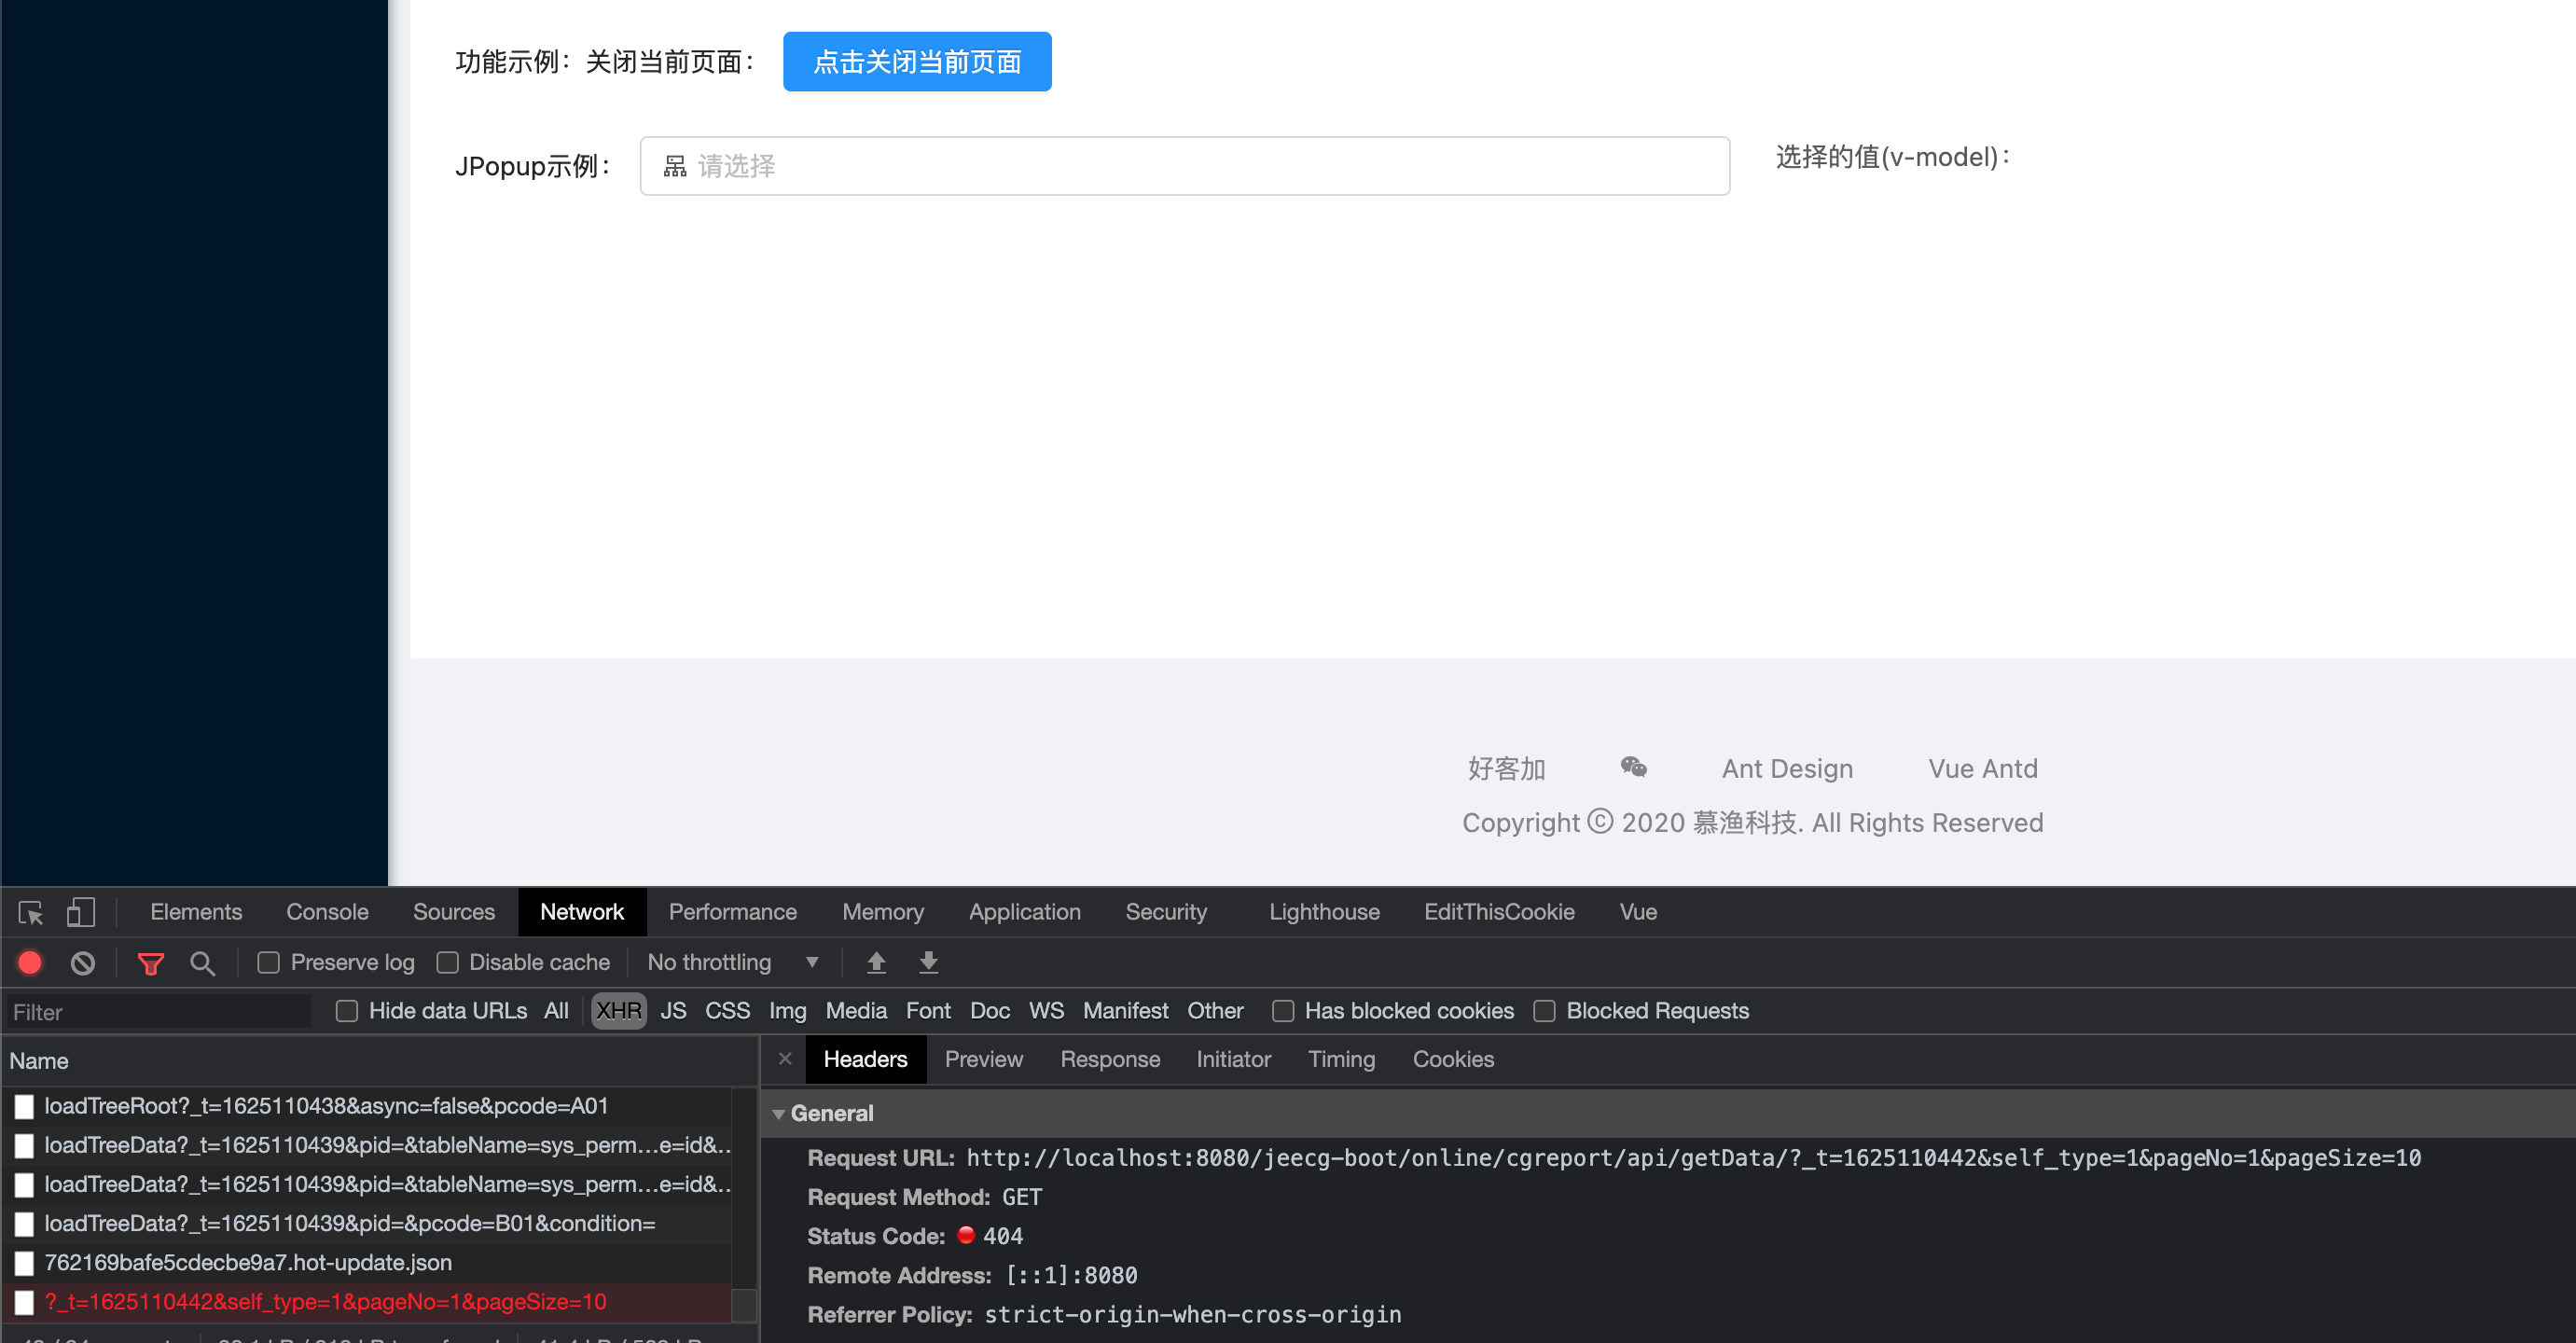Collapse the General headers section
Viewport: 2576px width, 1343px height.
(x=779, y=1113)
